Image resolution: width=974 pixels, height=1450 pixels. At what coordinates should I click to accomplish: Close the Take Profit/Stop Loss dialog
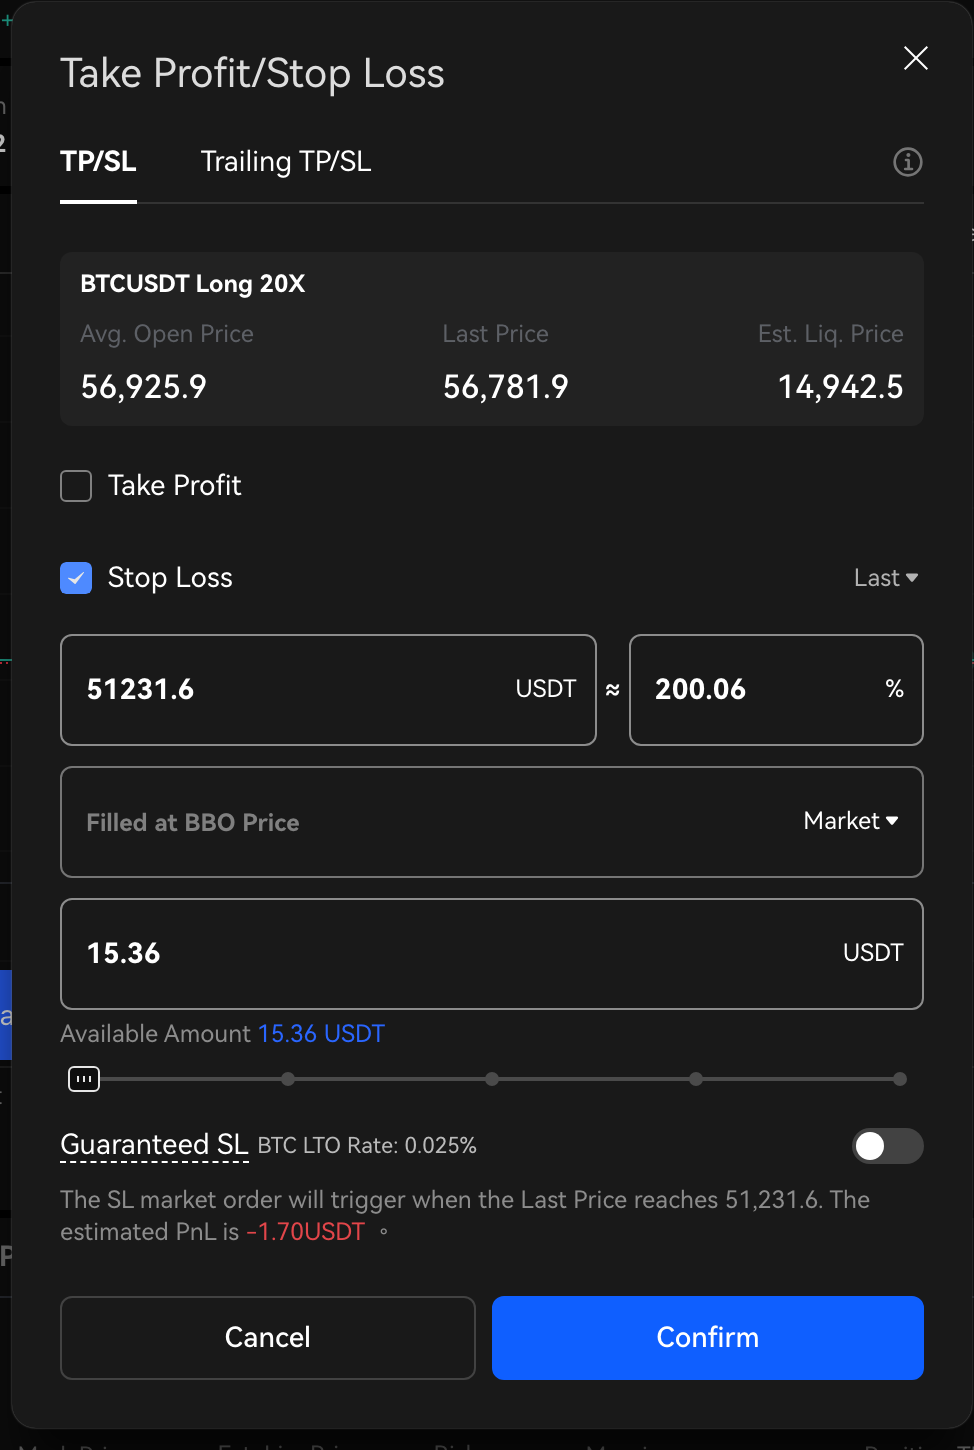pos(915,58)
